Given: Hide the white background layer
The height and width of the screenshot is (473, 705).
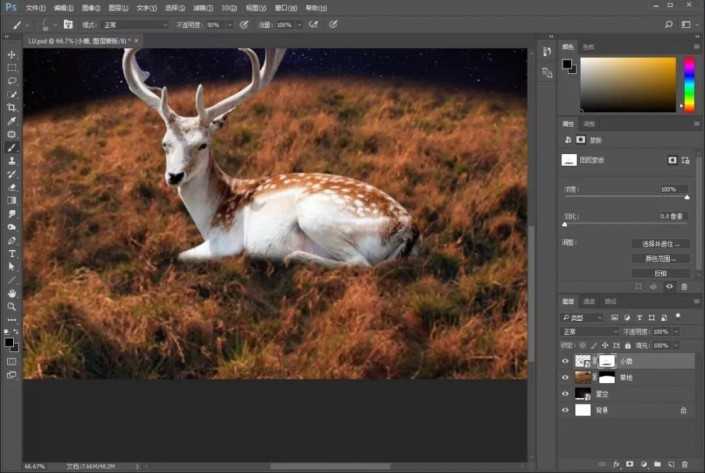Looking at the screenshot, I should click(x=566, y=410).
